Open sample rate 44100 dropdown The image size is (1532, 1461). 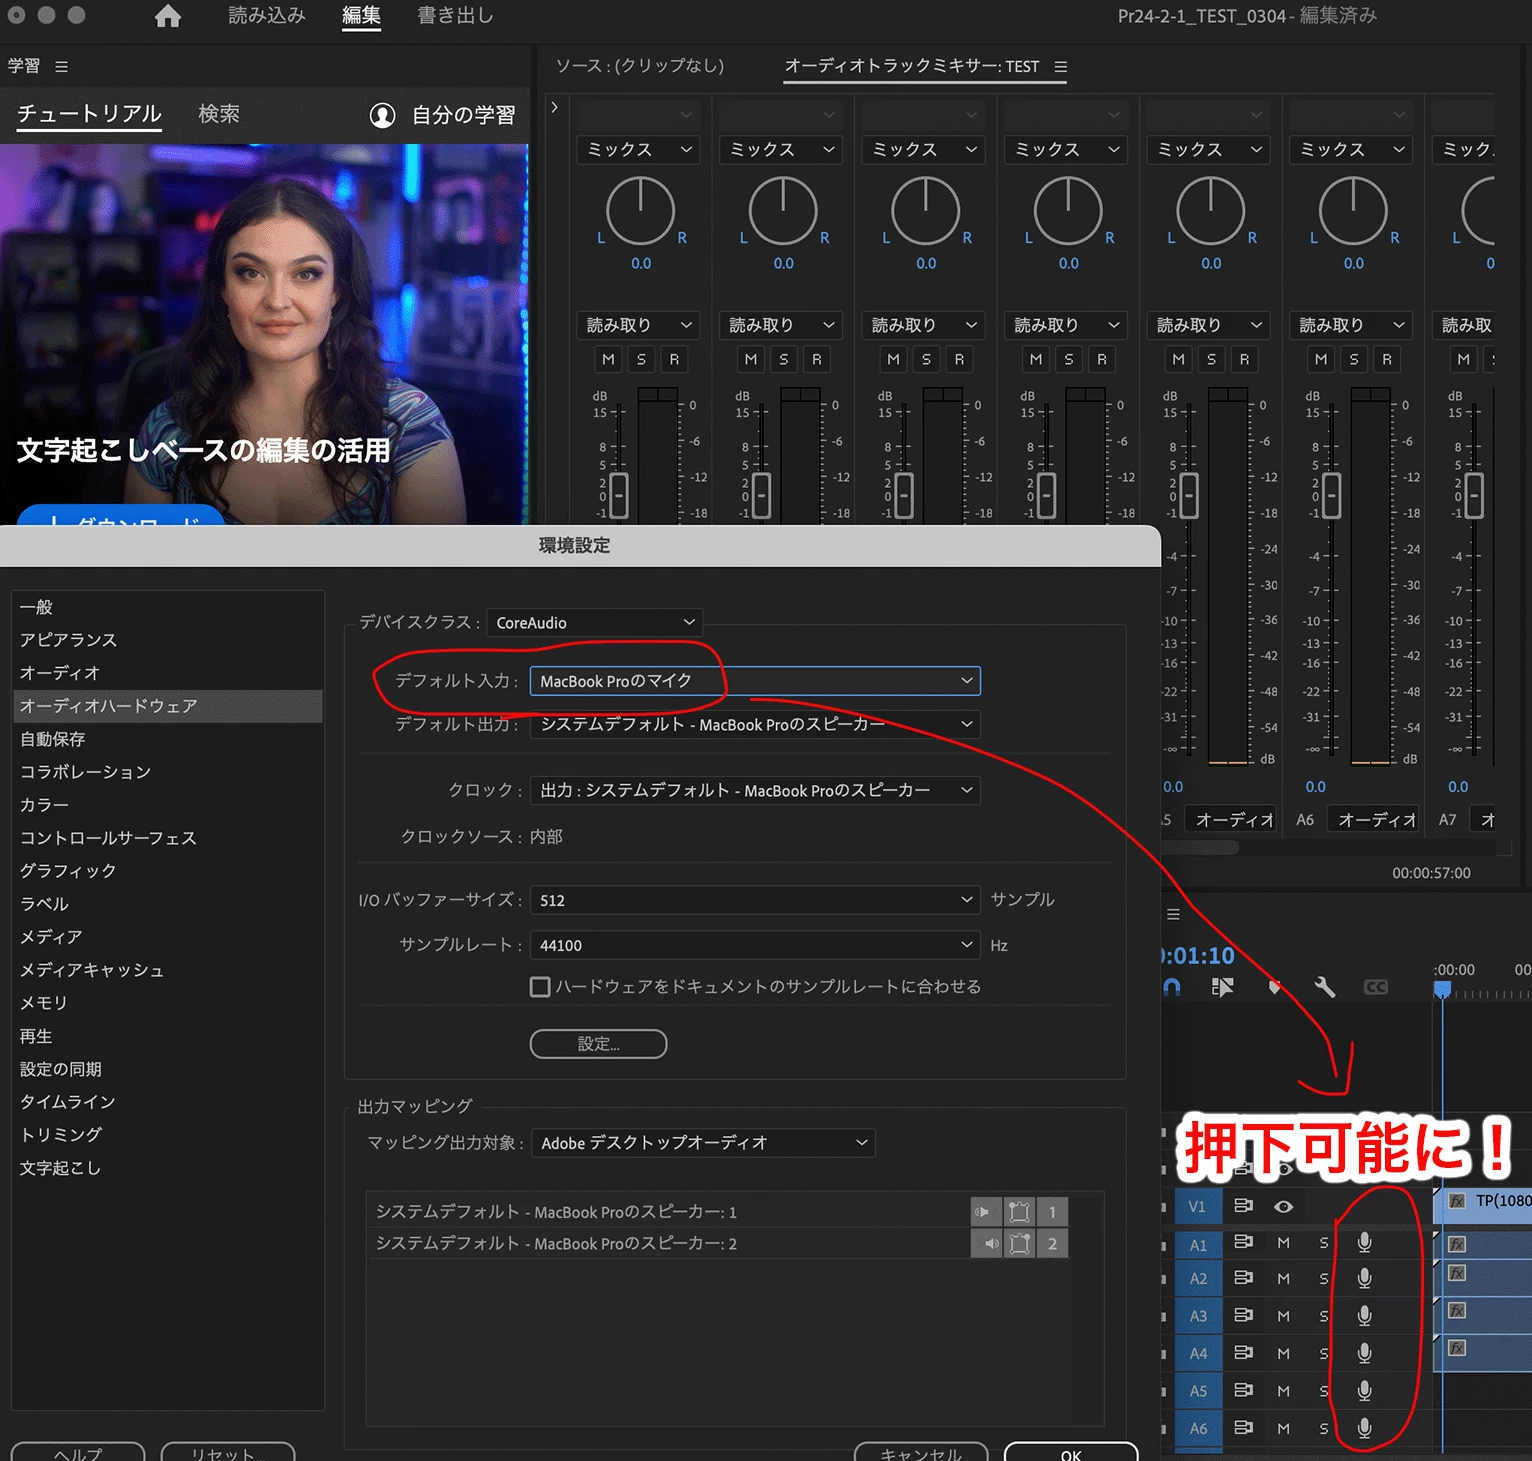coord(755,945)
